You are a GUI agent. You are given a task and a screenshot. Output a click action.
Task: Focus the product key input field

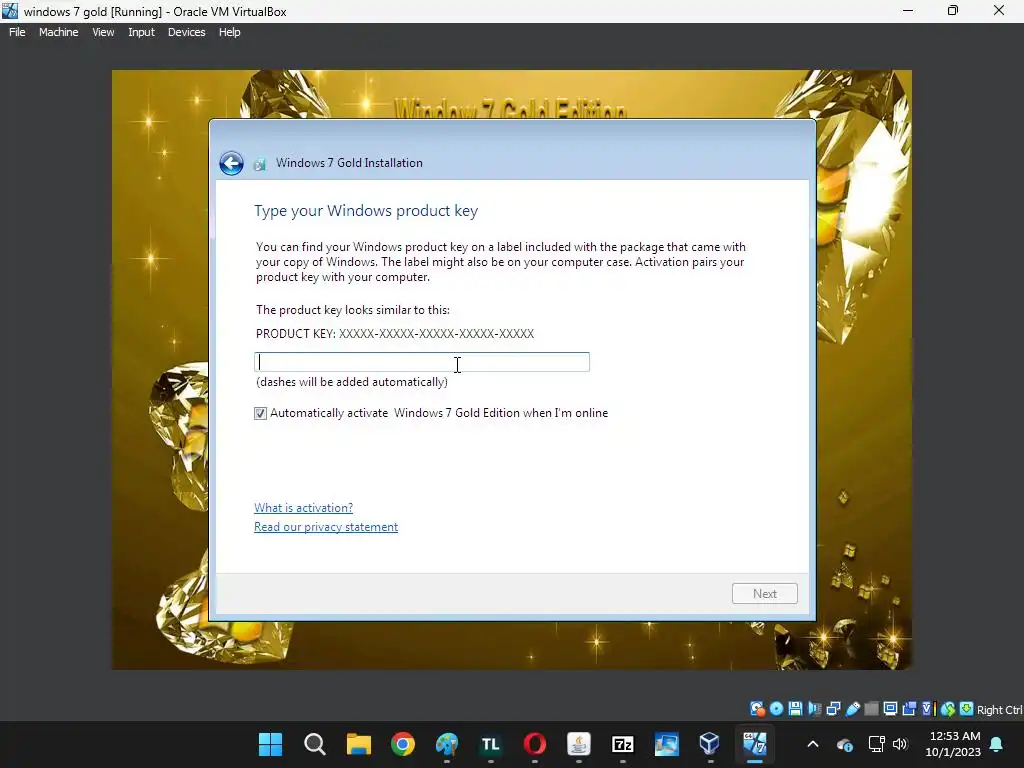point(422,362)
